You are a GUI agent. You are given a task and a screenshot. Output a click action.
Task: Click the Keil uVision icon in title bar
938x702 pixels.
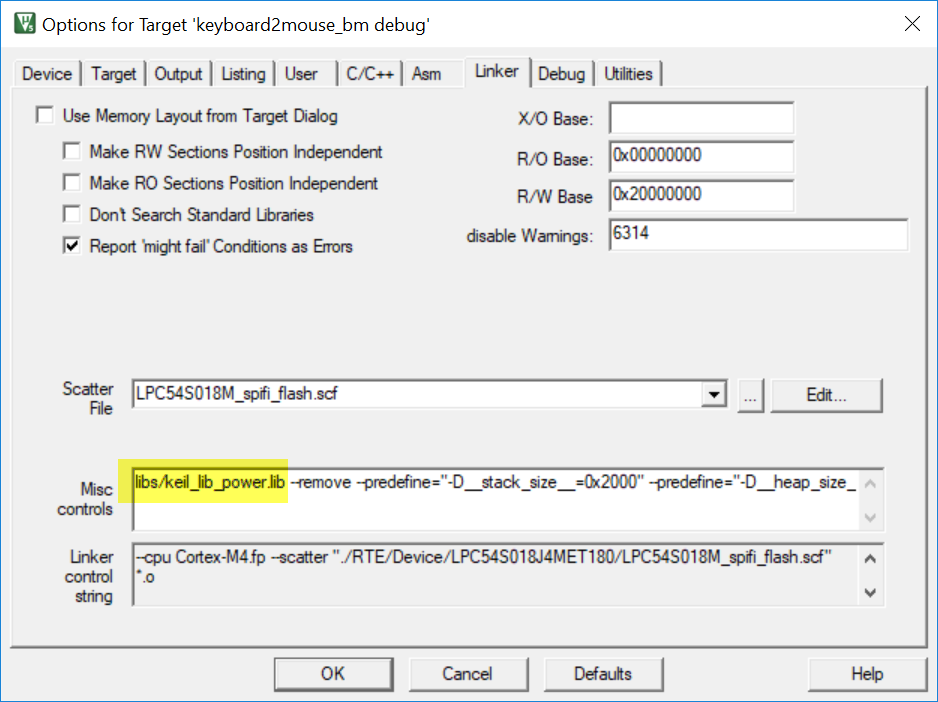click(x=25, y=24)
